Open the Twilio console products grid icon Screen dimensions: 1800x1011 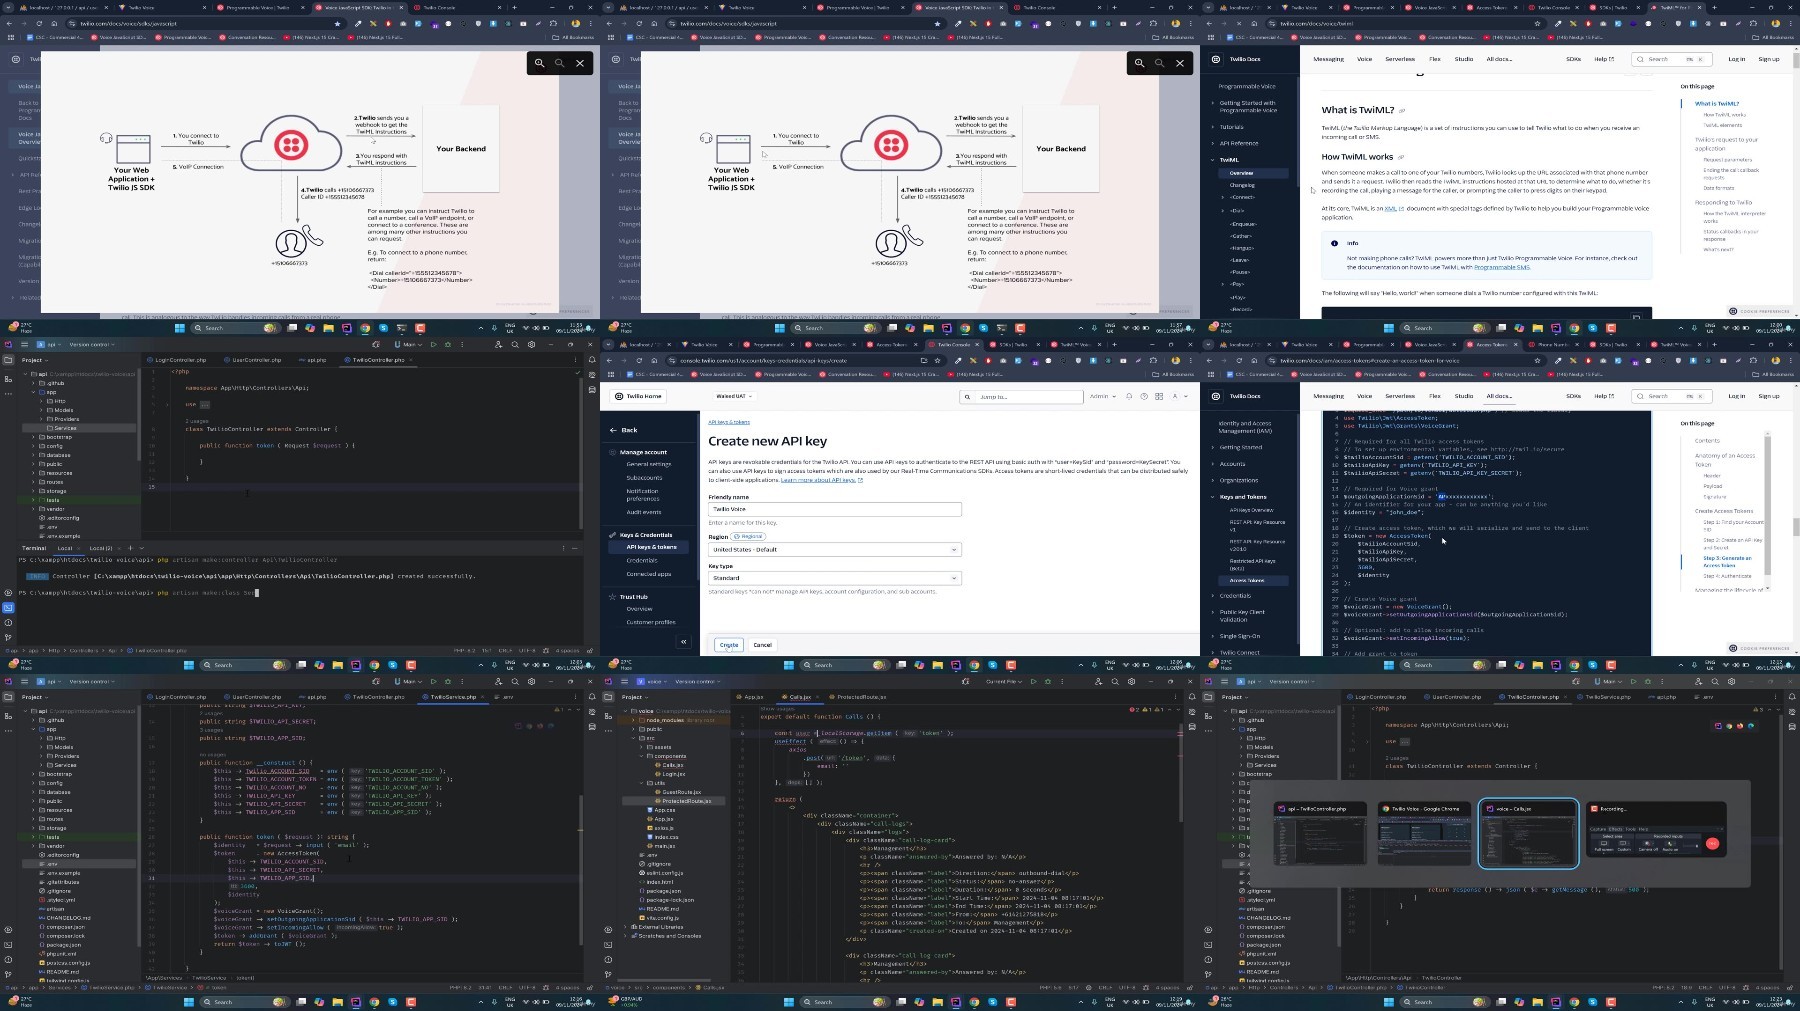1159,396
